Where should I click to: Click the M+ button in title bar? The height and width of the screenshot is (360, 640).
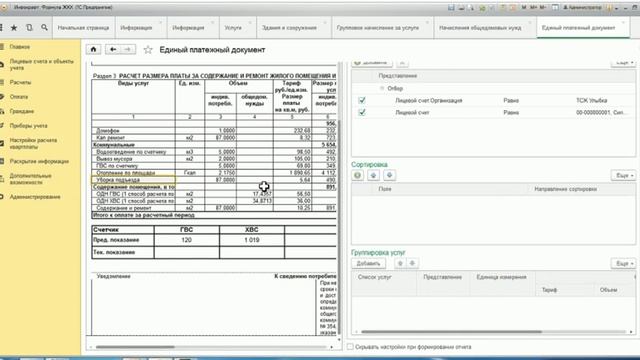[533, 8]
